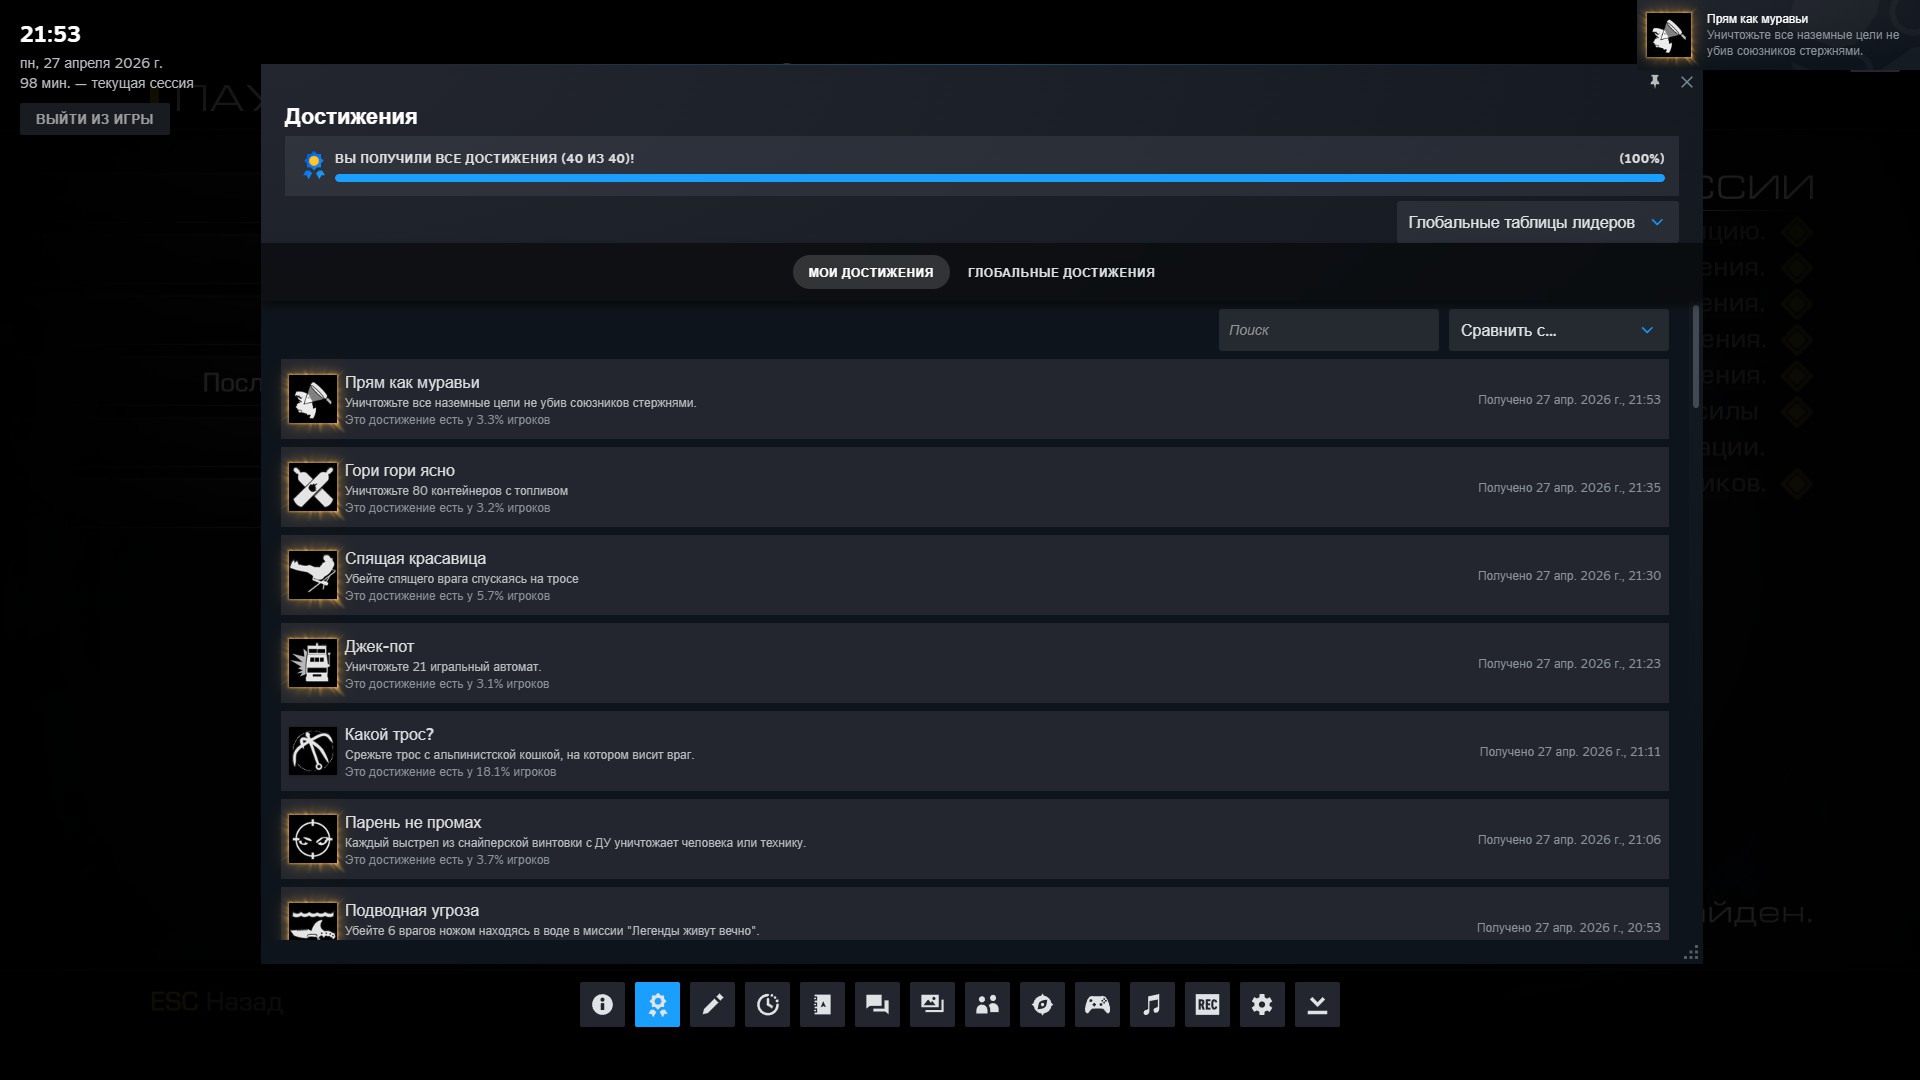1920x1080 pixels.
Task: Open the chat bubbles icon
Action: click(x=877, y=1004)
